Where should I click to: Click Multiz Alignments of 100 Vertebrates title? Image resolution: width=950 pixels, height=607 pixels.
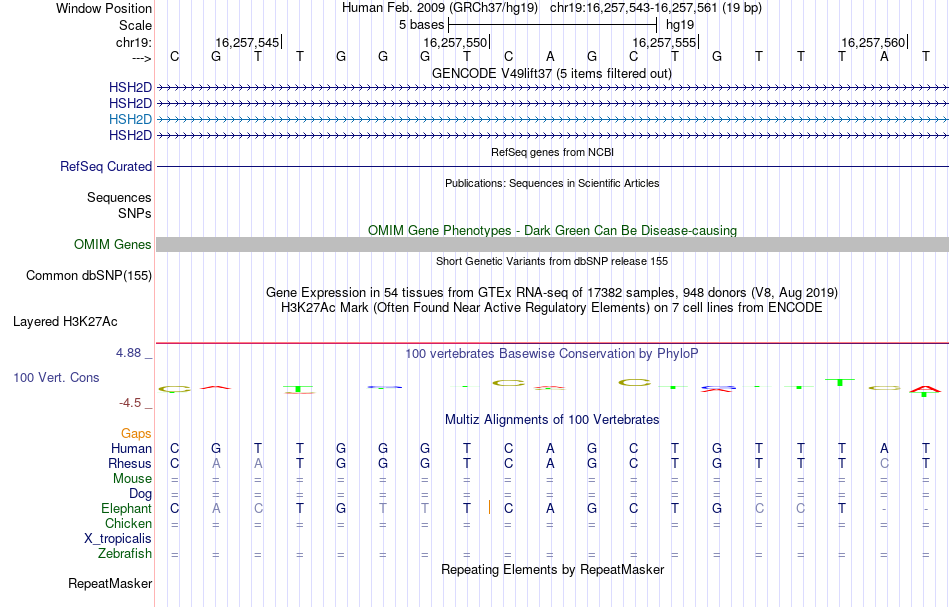[x=552, y=420]
